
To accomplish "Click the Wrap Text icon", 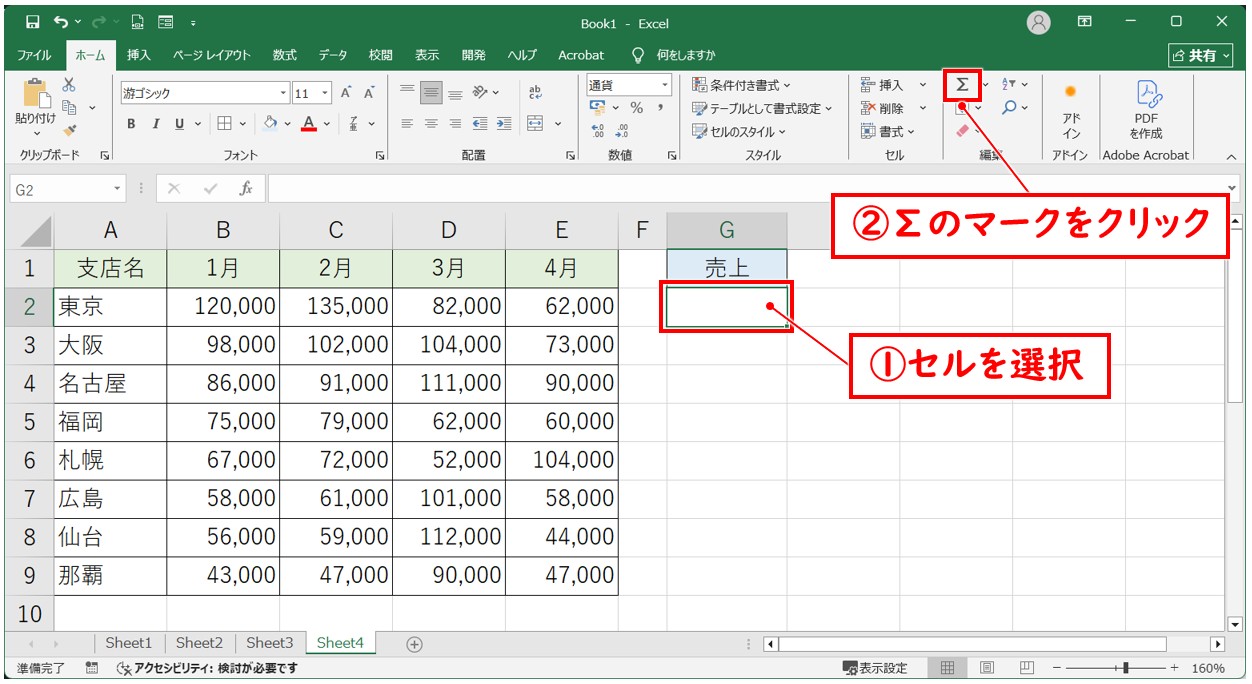I will pos(535,93).
